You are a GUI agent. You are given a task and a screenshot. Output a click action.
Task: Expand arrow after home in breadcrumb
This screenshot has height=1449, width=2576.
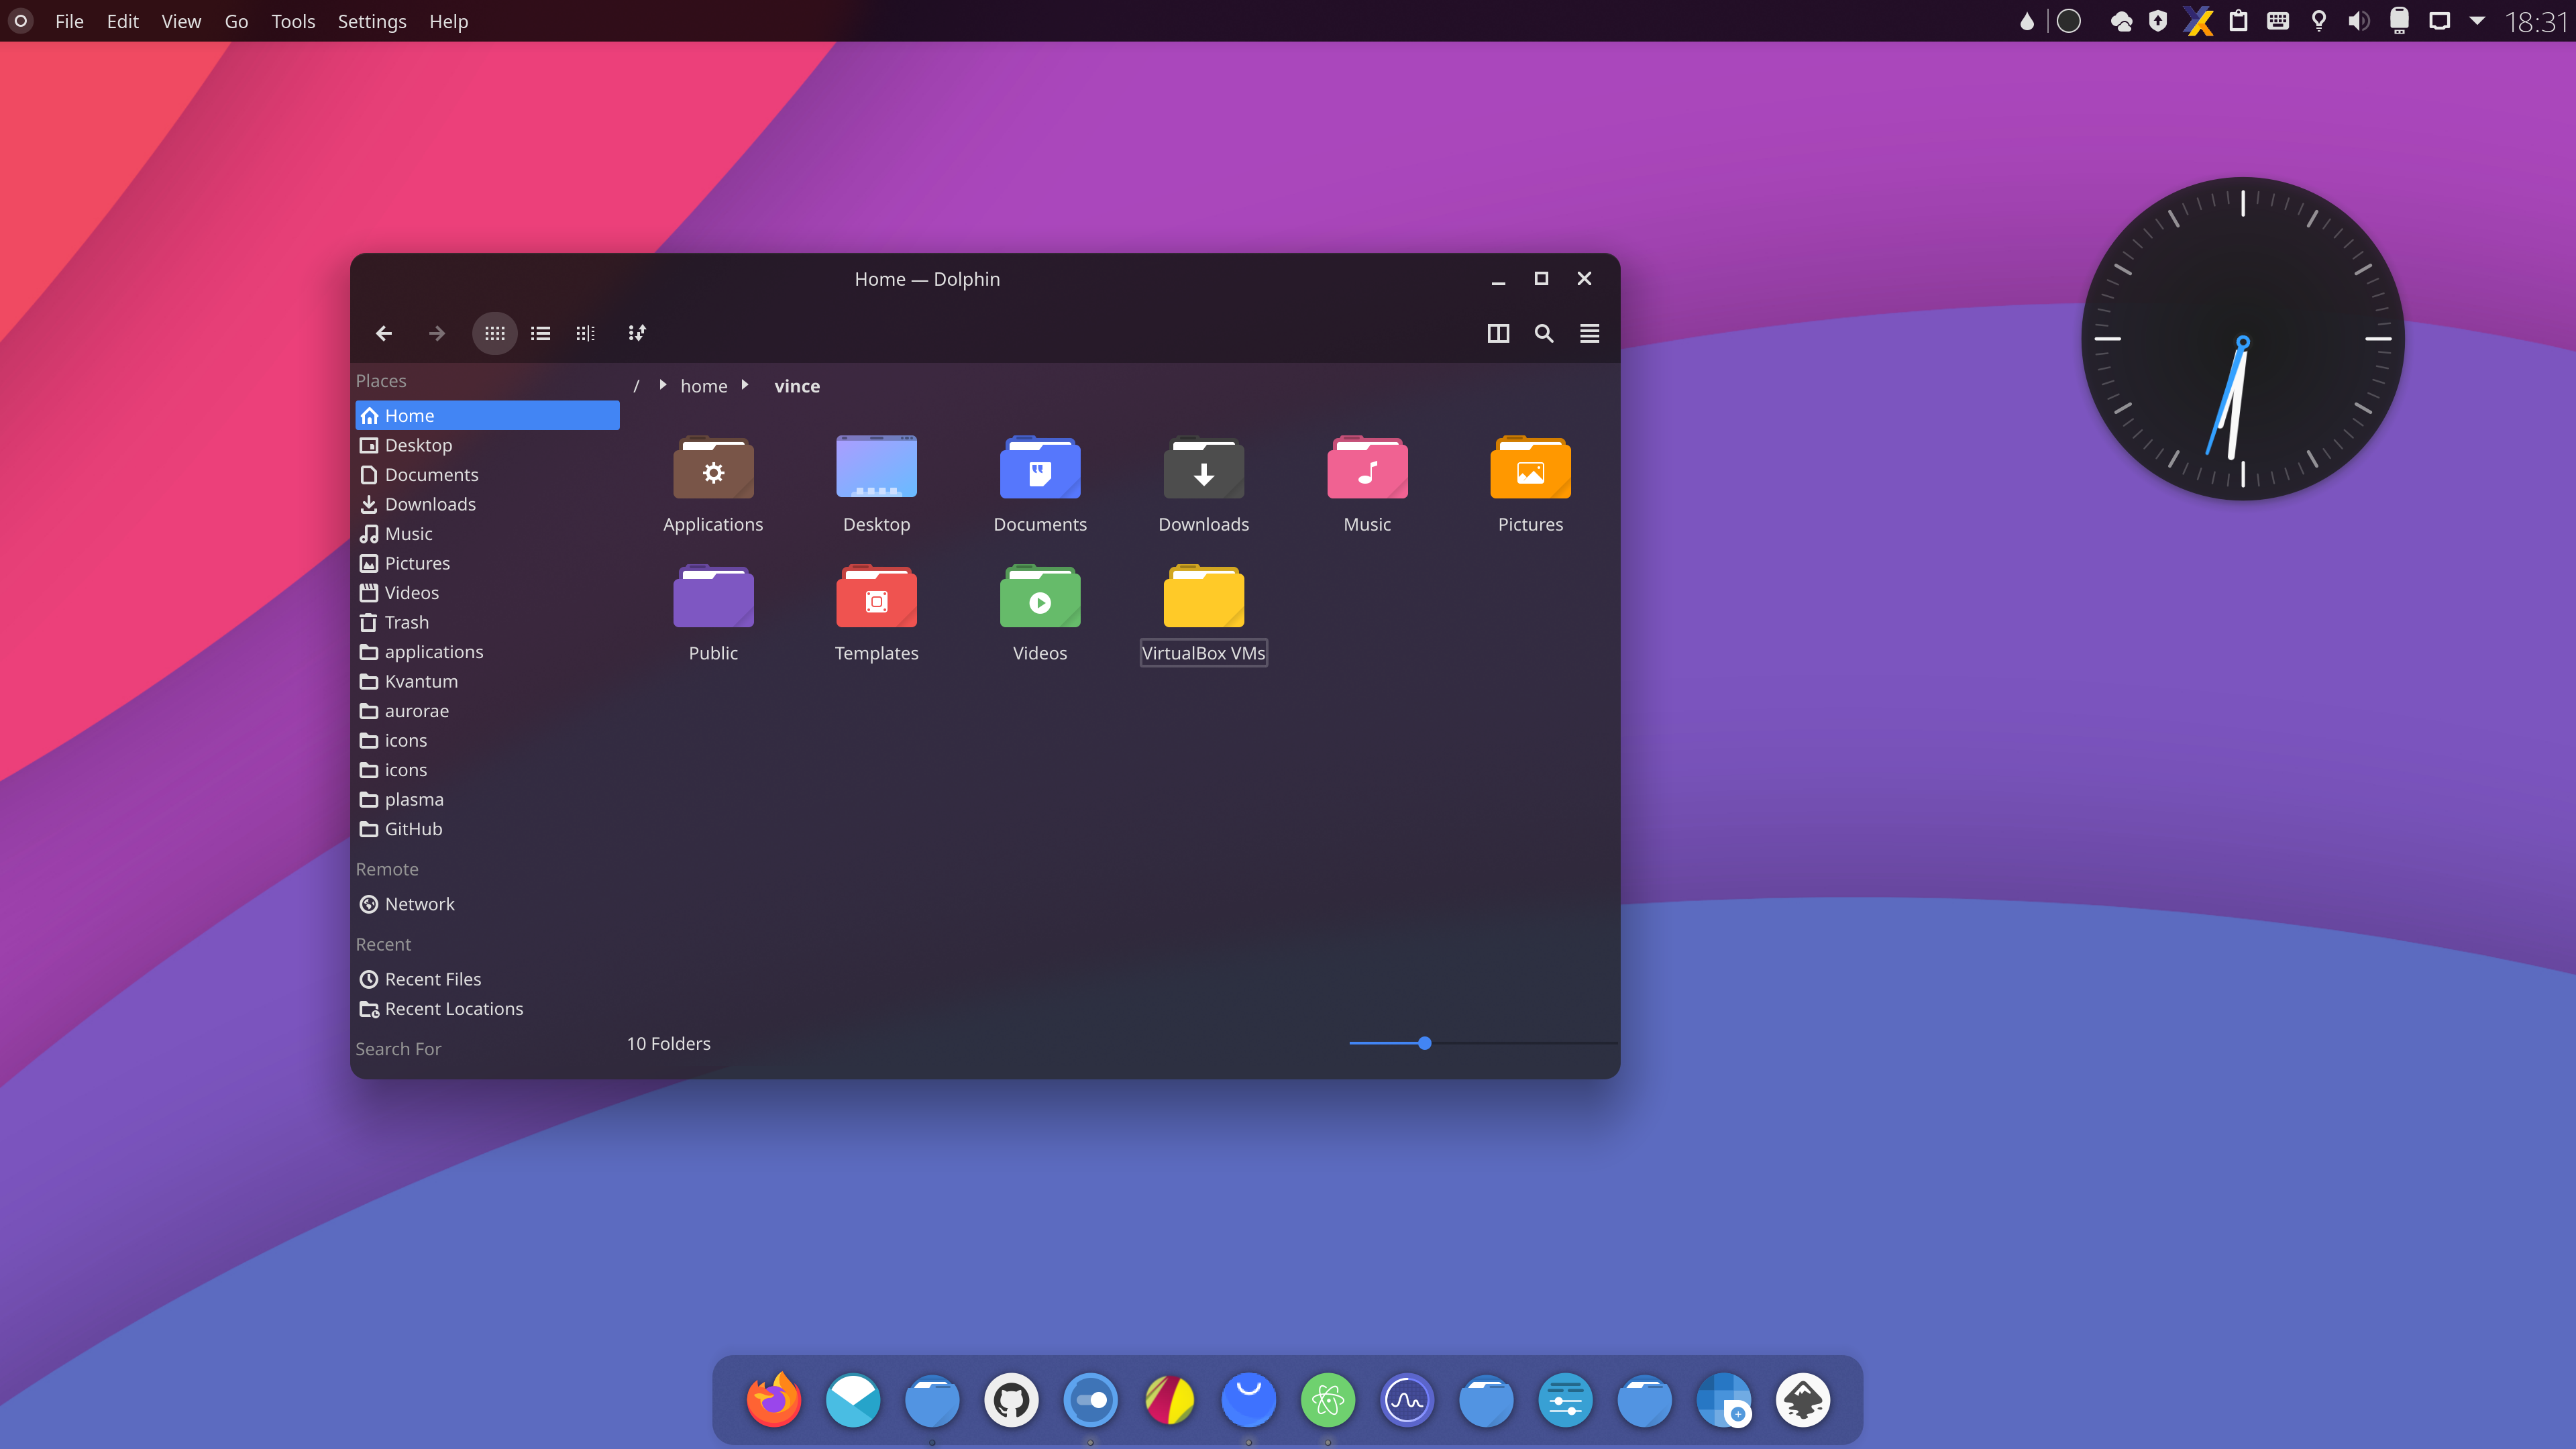pyautogui.click(x=745, y=385)
